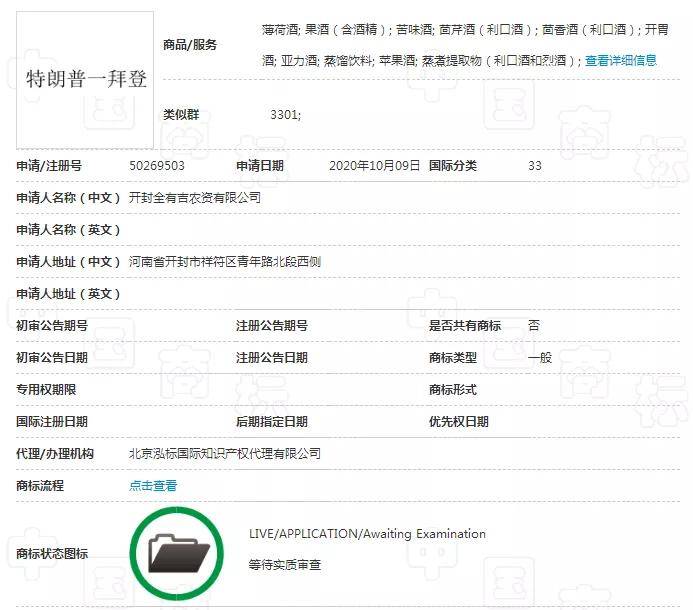Click the 后期指定日期 label

point(272,421)
